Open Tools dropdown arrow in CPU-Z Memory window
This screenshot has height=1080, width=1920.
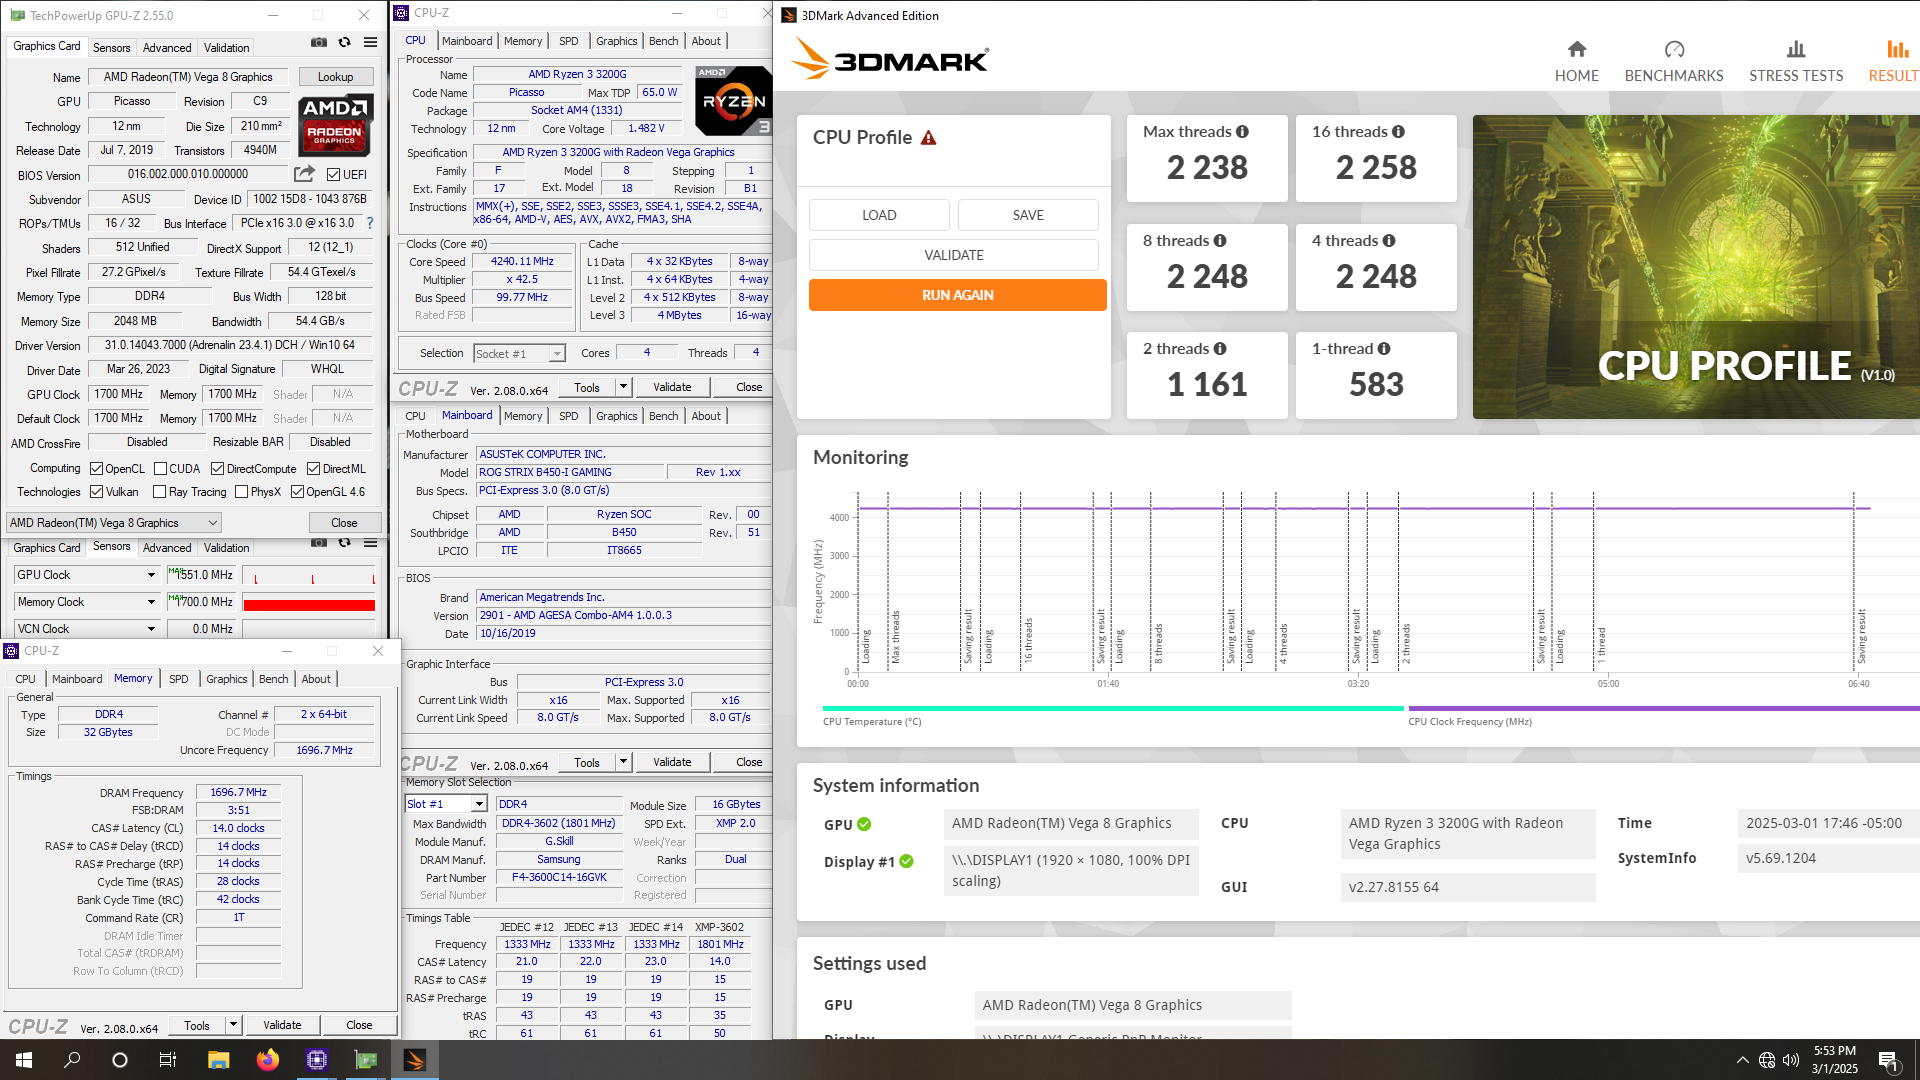[233, 1025]
